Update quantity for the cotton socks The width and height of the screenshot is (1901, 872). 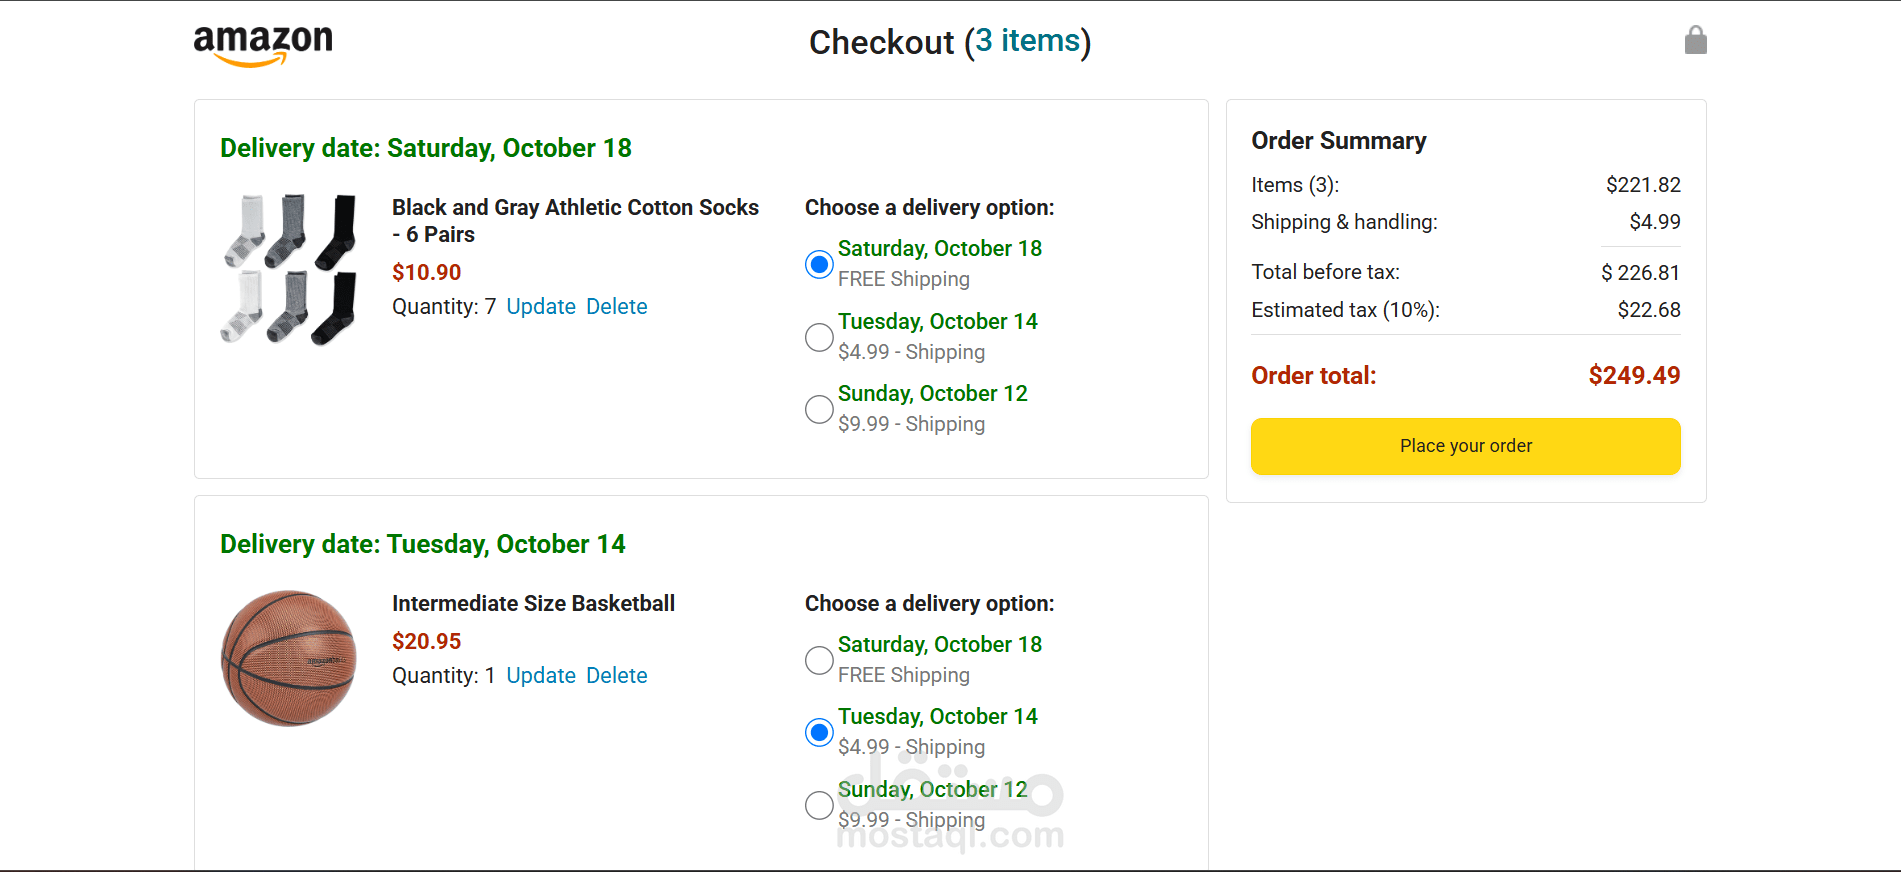(x=541, y=307)
